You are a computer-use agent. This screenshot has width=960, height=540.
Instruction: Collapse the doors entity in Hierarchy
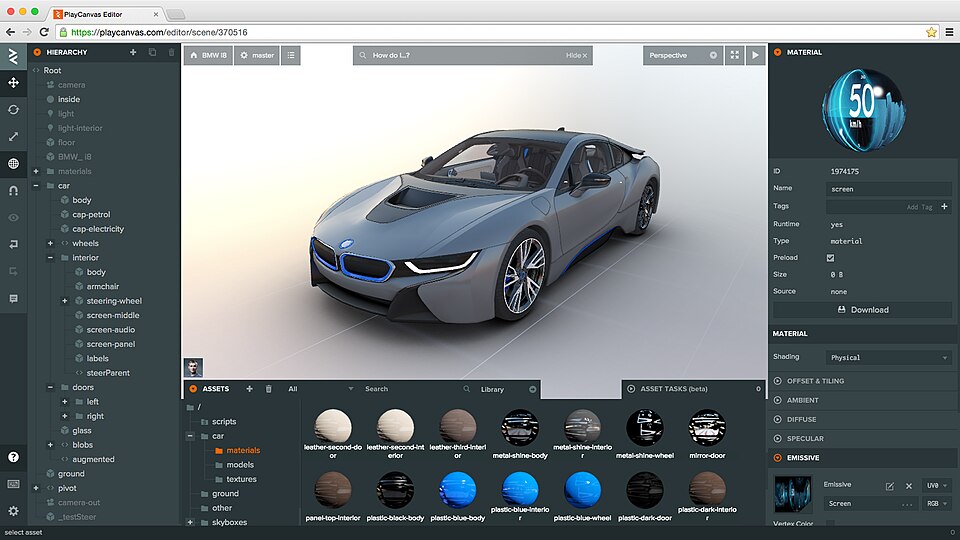coord(50,387)
